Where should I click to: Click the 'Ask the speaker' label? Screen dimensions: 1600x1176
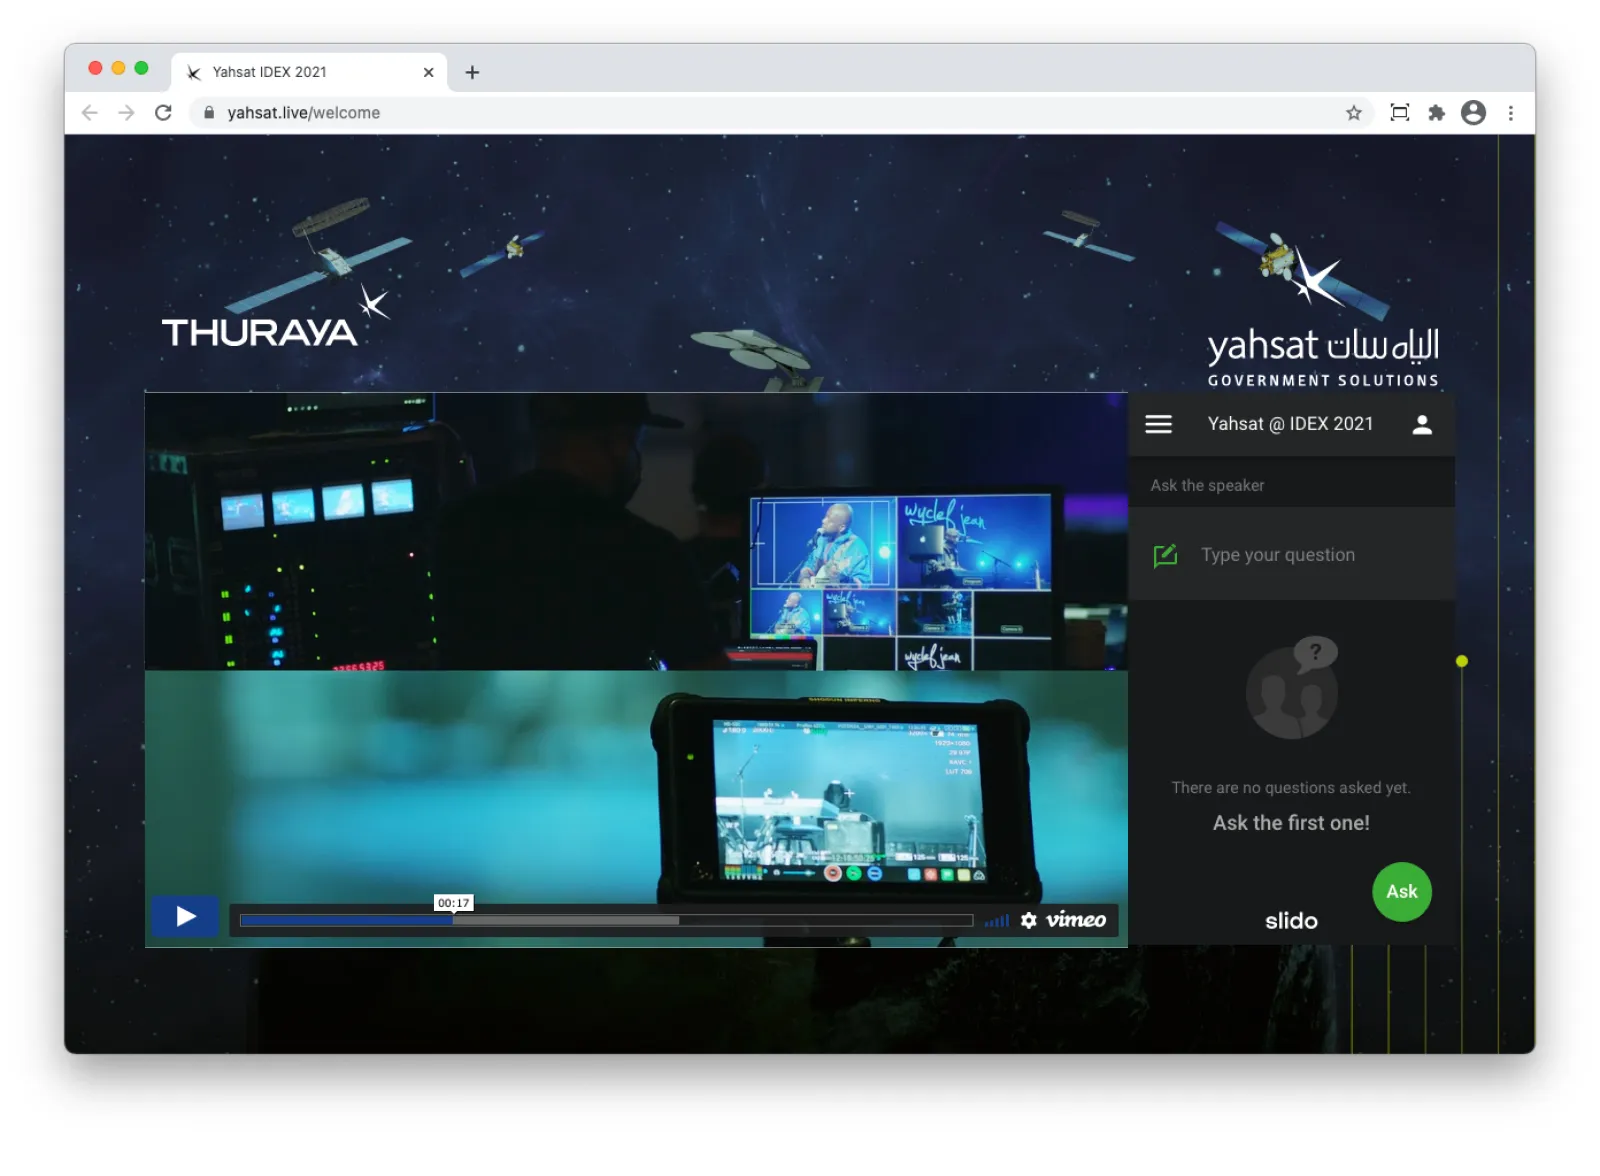pos(1207,485)
